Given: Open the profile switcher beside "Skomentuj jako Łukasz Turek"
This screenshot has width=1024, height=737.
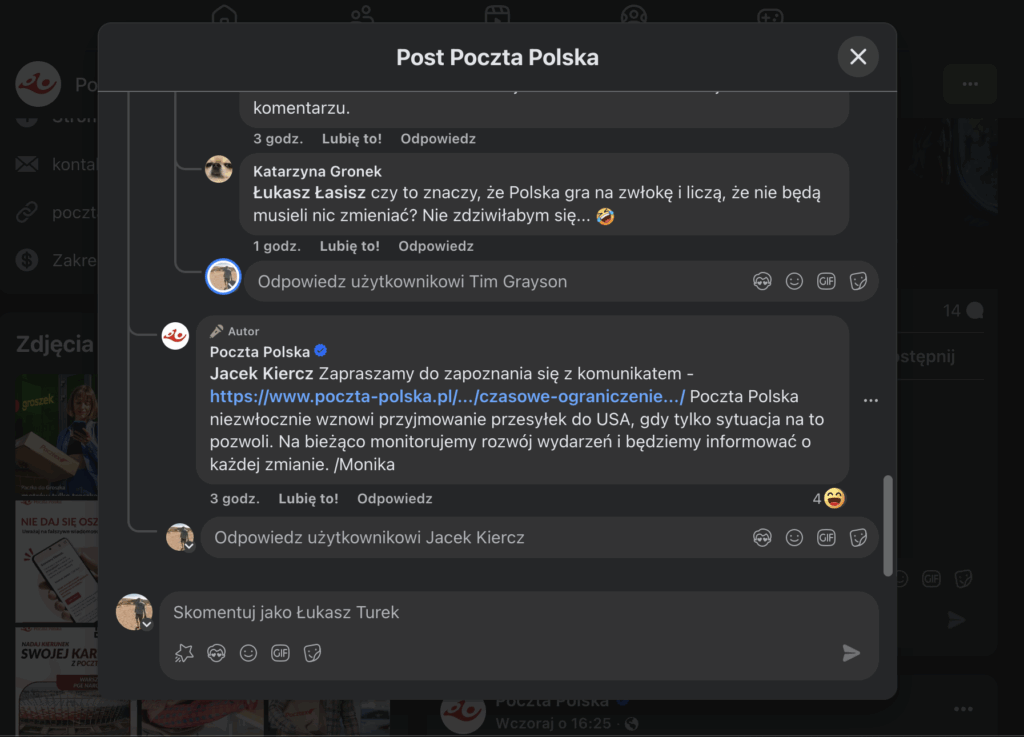Looking at the screenshot, I should click(x=147, y=625).
